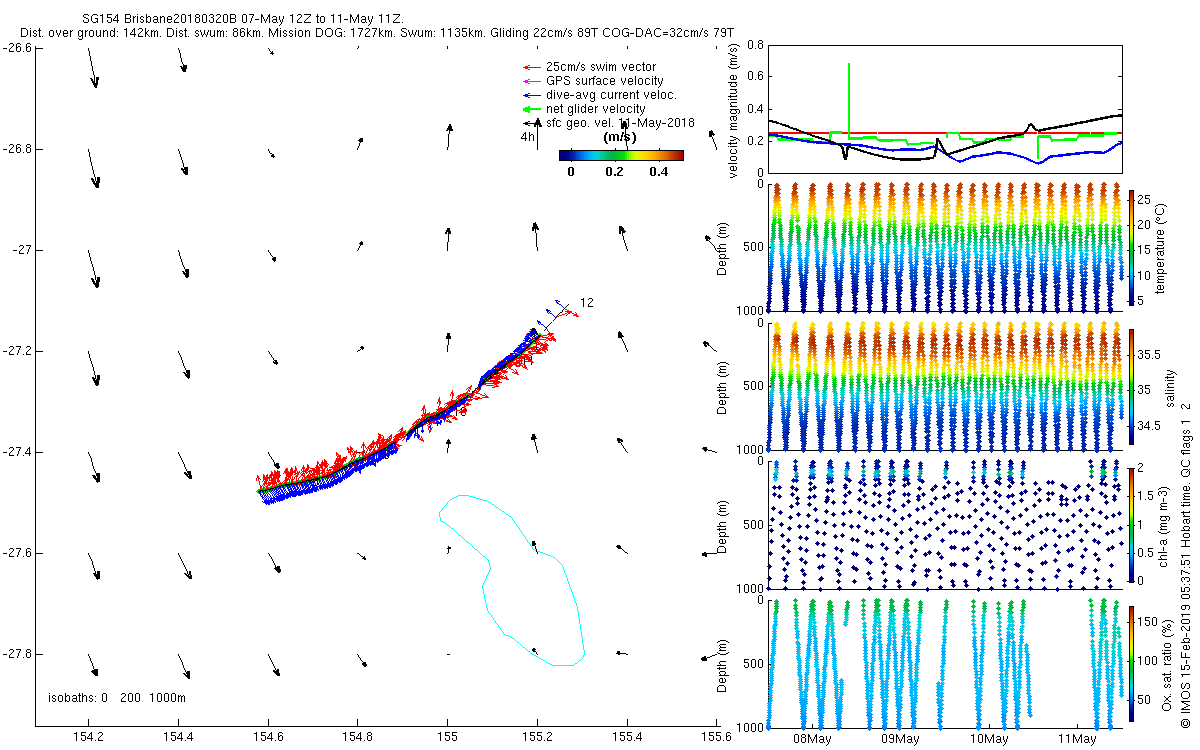
Task: Click the "0.4" tick under the map's velocity colorbar
Action: click(x=658, y=172)
